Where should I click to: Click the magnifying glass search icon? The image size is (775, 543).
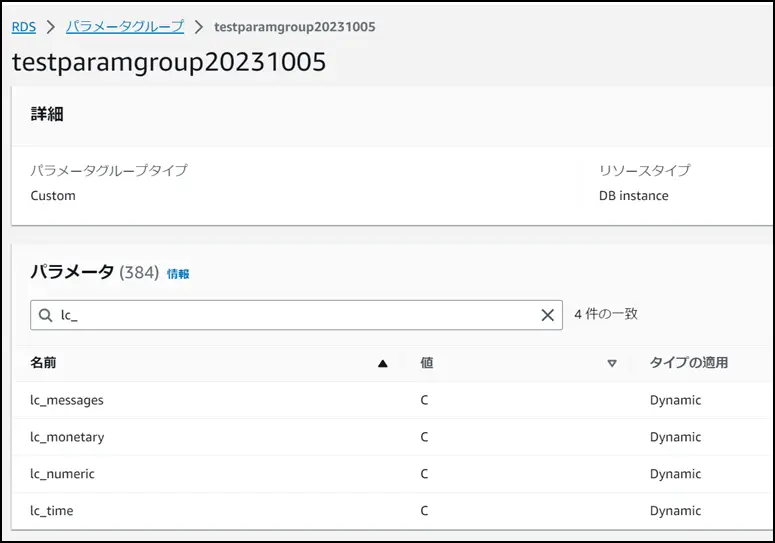(x=45, y=315)
